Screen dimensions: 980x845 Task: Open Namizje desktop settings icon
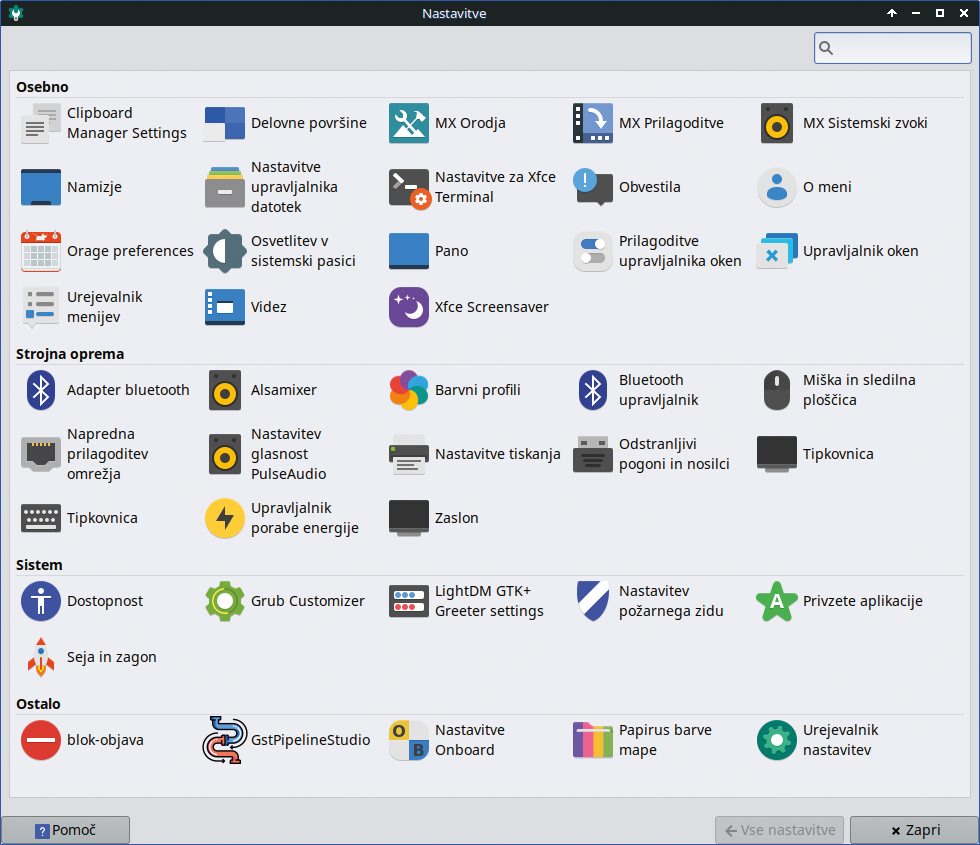coord(41,187)
